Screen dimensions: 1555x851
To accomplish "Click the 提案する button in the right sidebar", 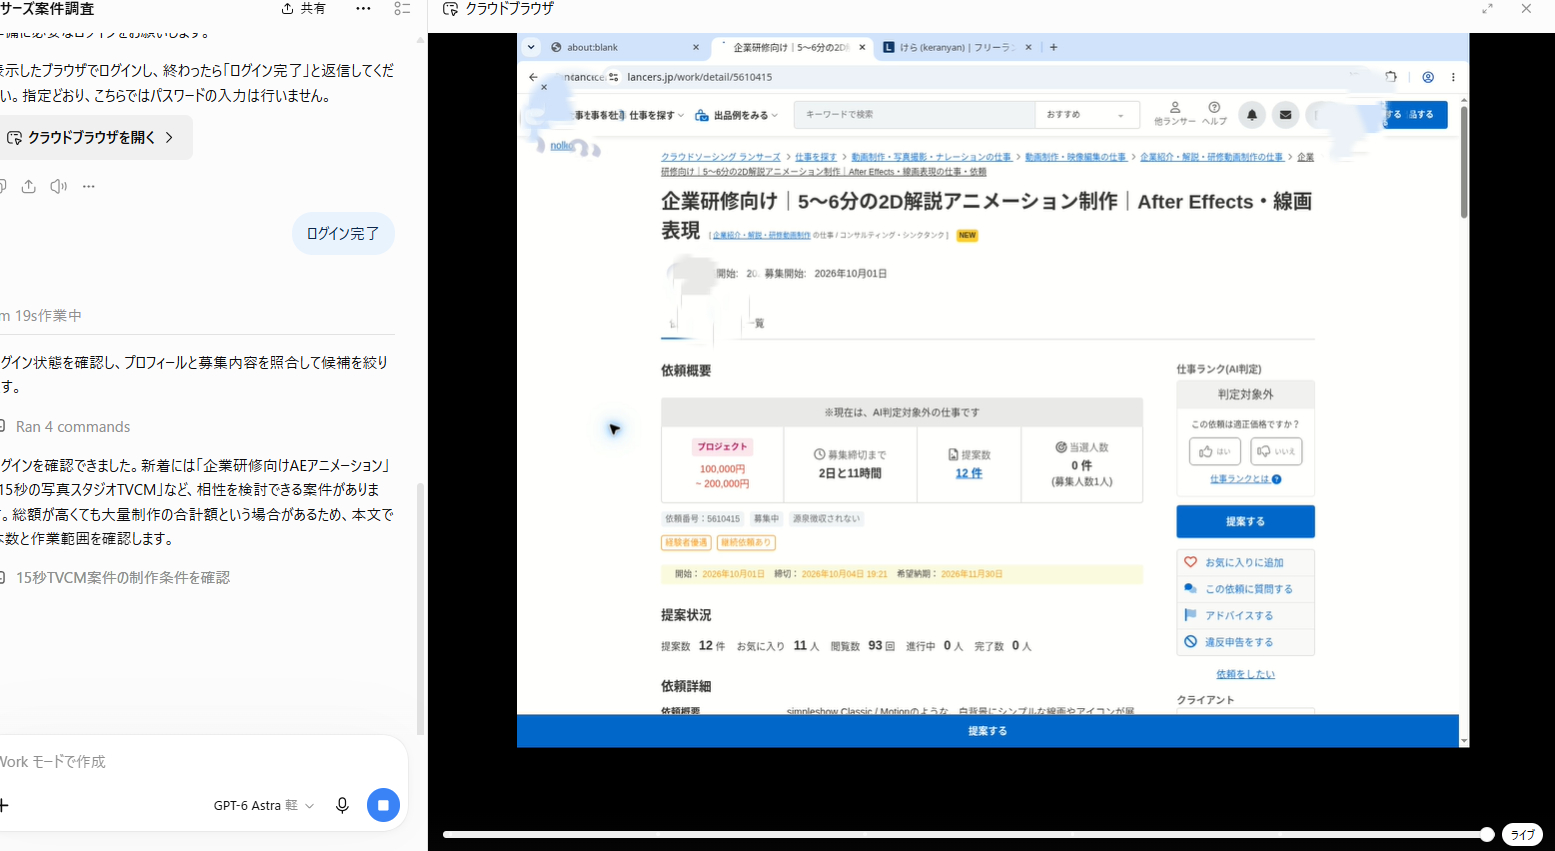I will pyautogui.click(x=1245, y=521).
